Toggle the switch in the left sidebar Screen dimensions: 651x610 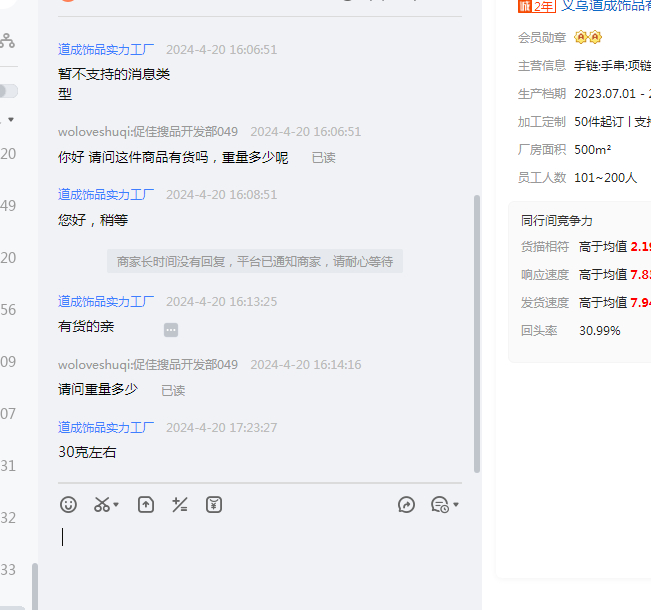point(8,91)
